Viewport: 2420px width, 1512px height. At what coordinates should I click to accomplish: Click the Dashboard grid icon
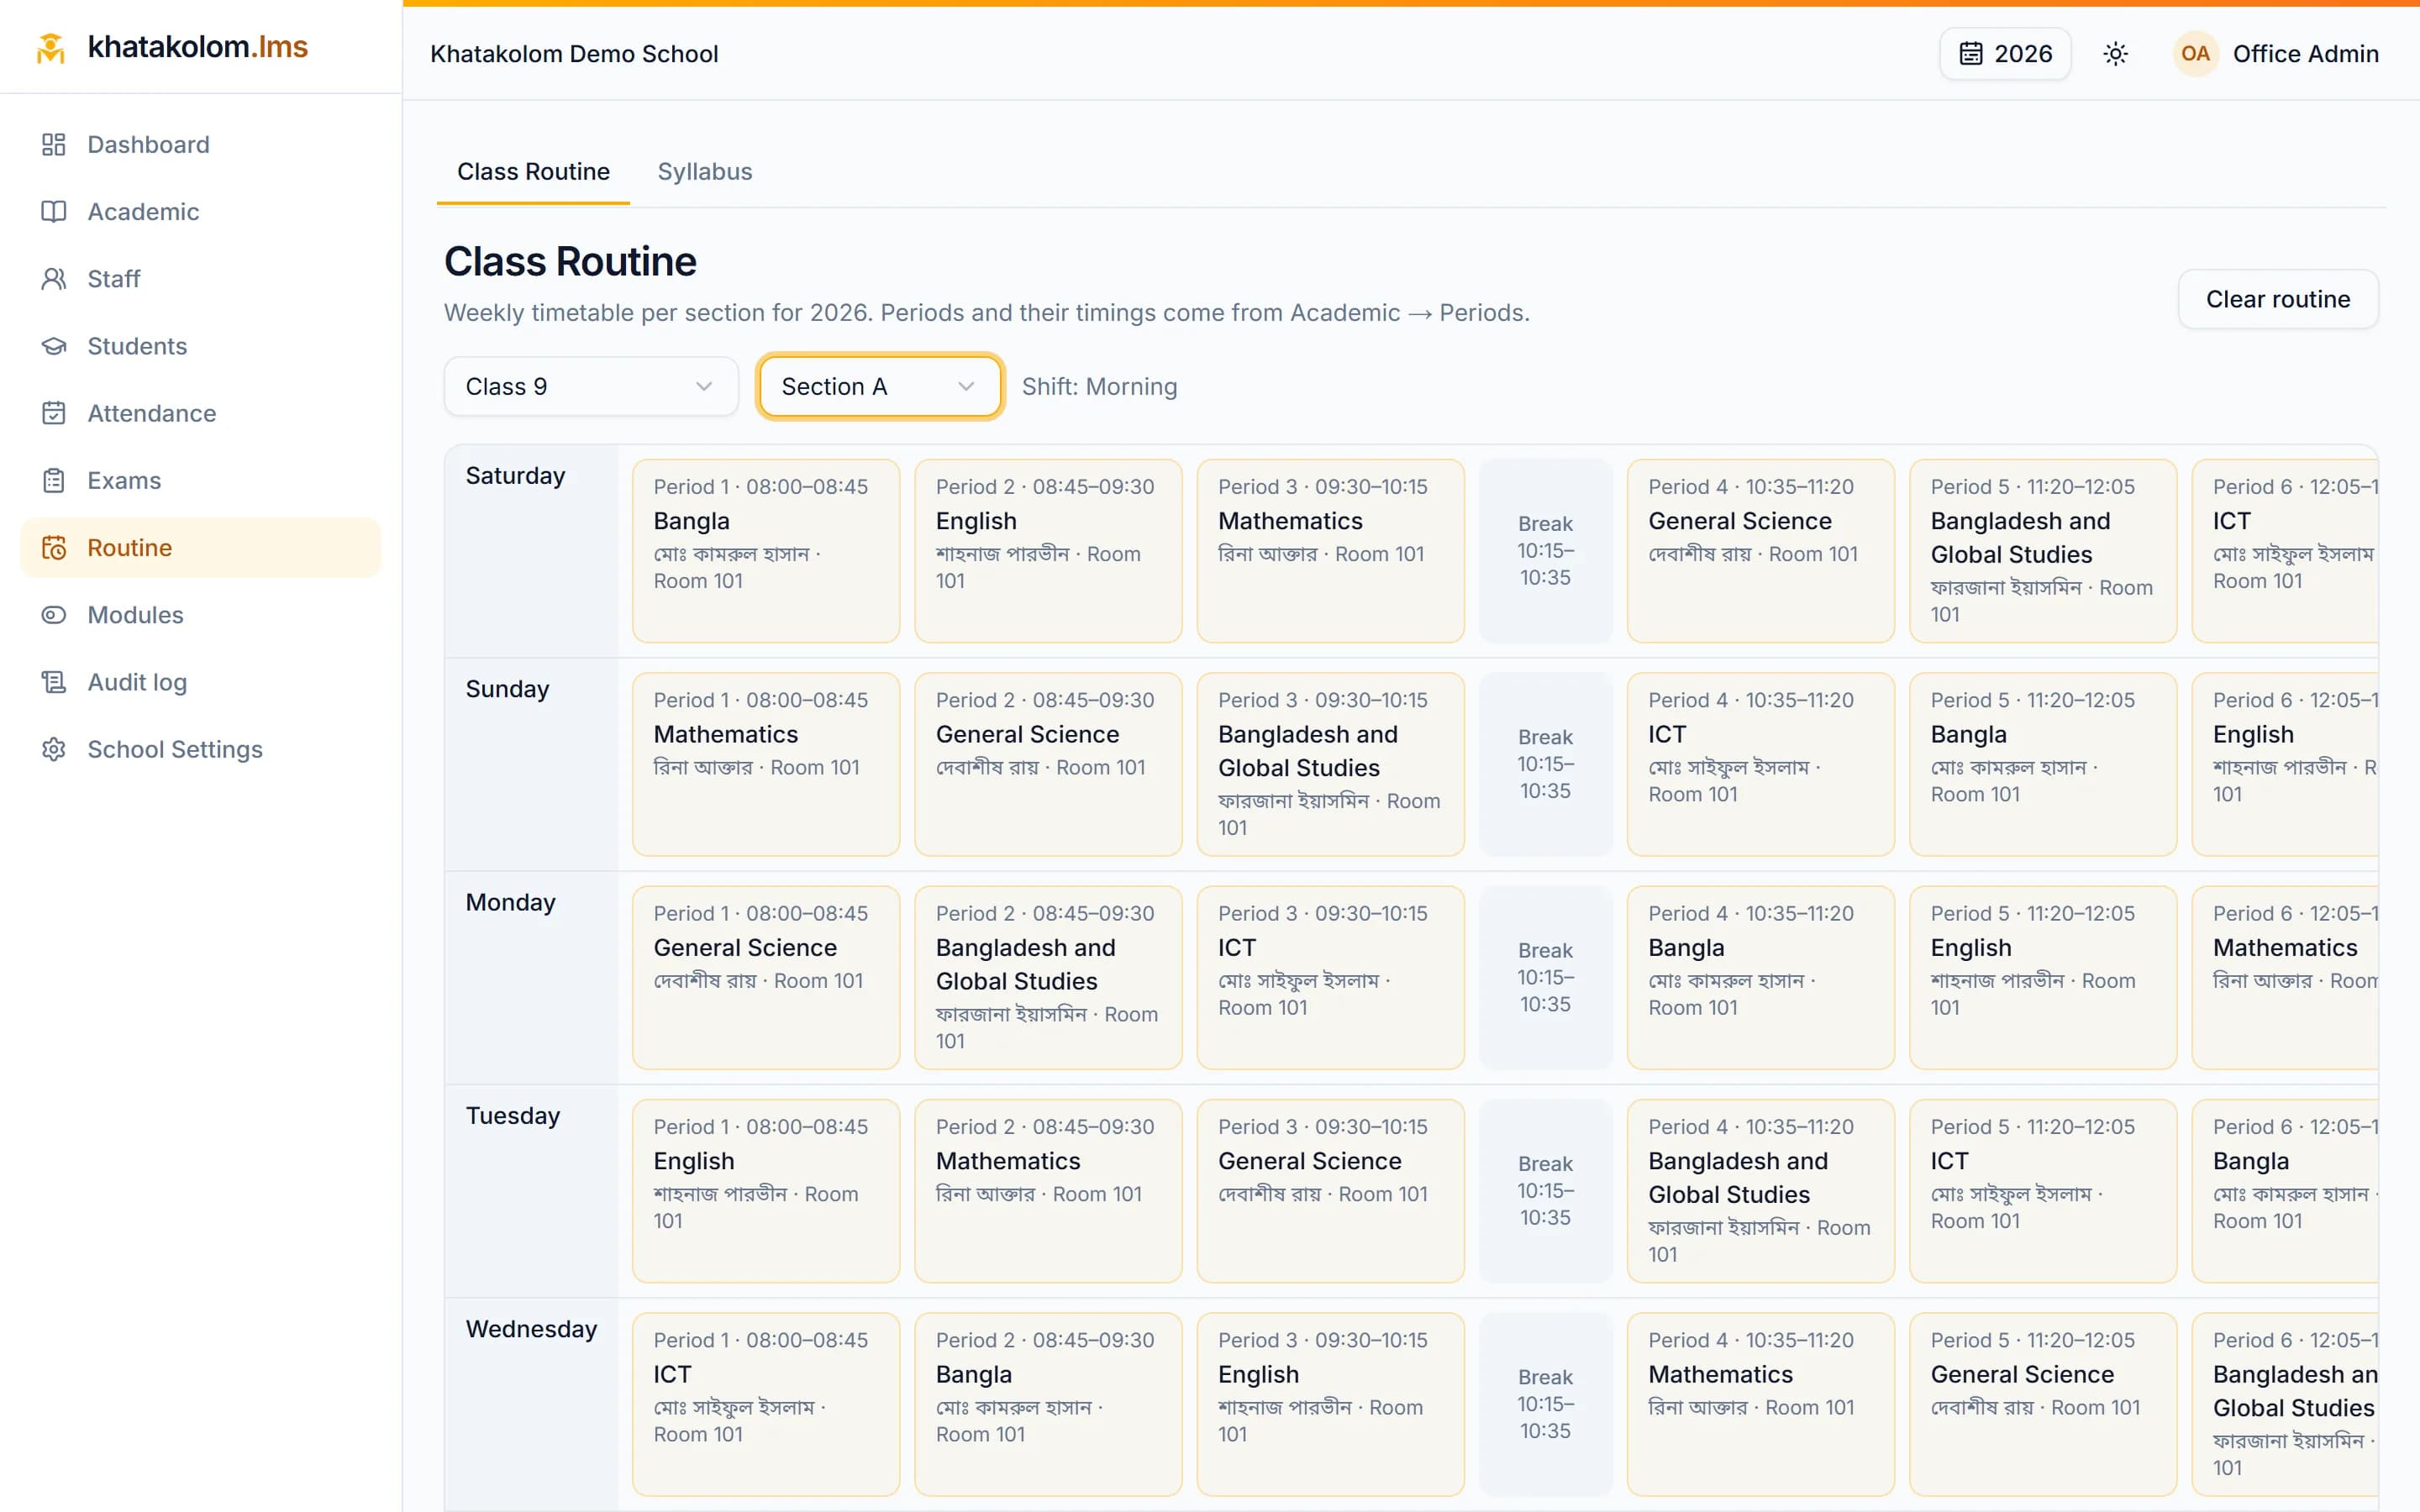(53, 145)
